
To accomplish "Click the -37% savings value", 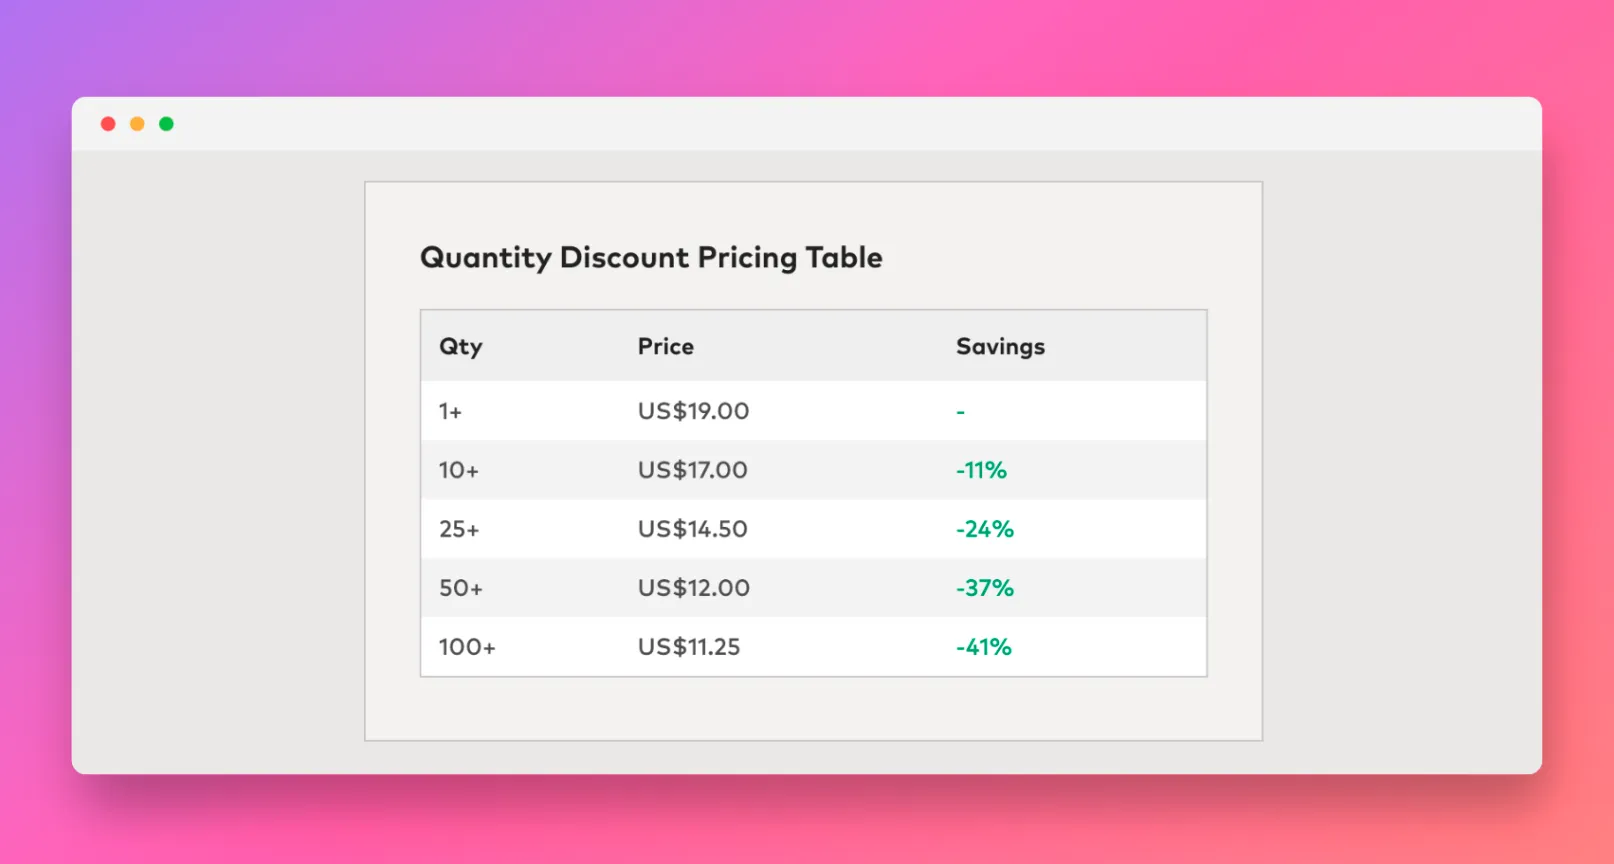I will click(985, 588).
